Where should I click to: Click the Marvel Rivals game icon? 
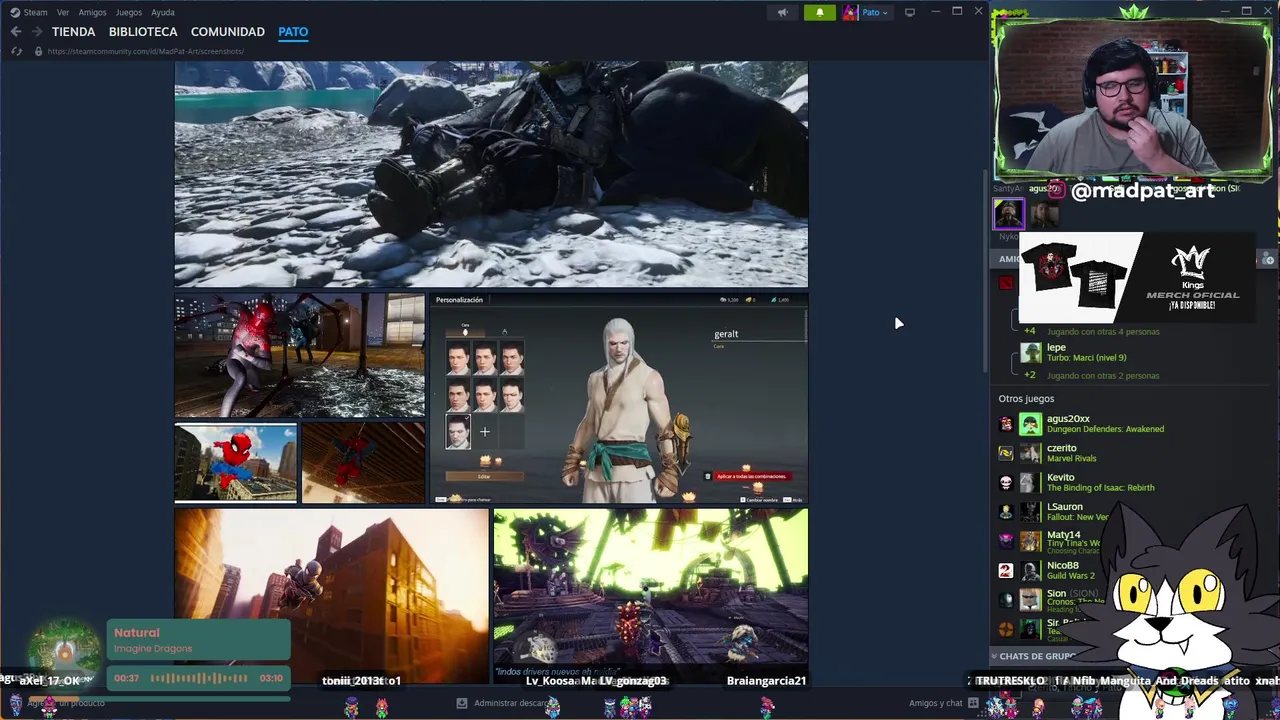[x=1006, y=453]
